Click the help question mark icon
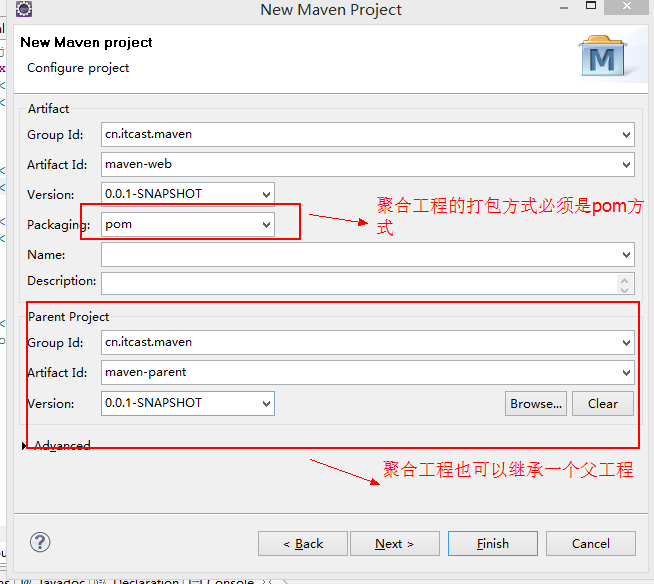This screenshot has width=654, height=584. coord(40,543)
